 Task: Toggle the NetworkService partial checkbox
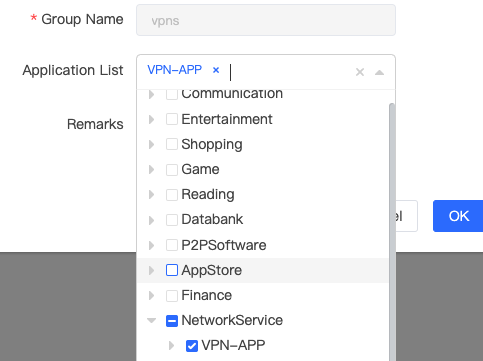[x=172, y=321]
